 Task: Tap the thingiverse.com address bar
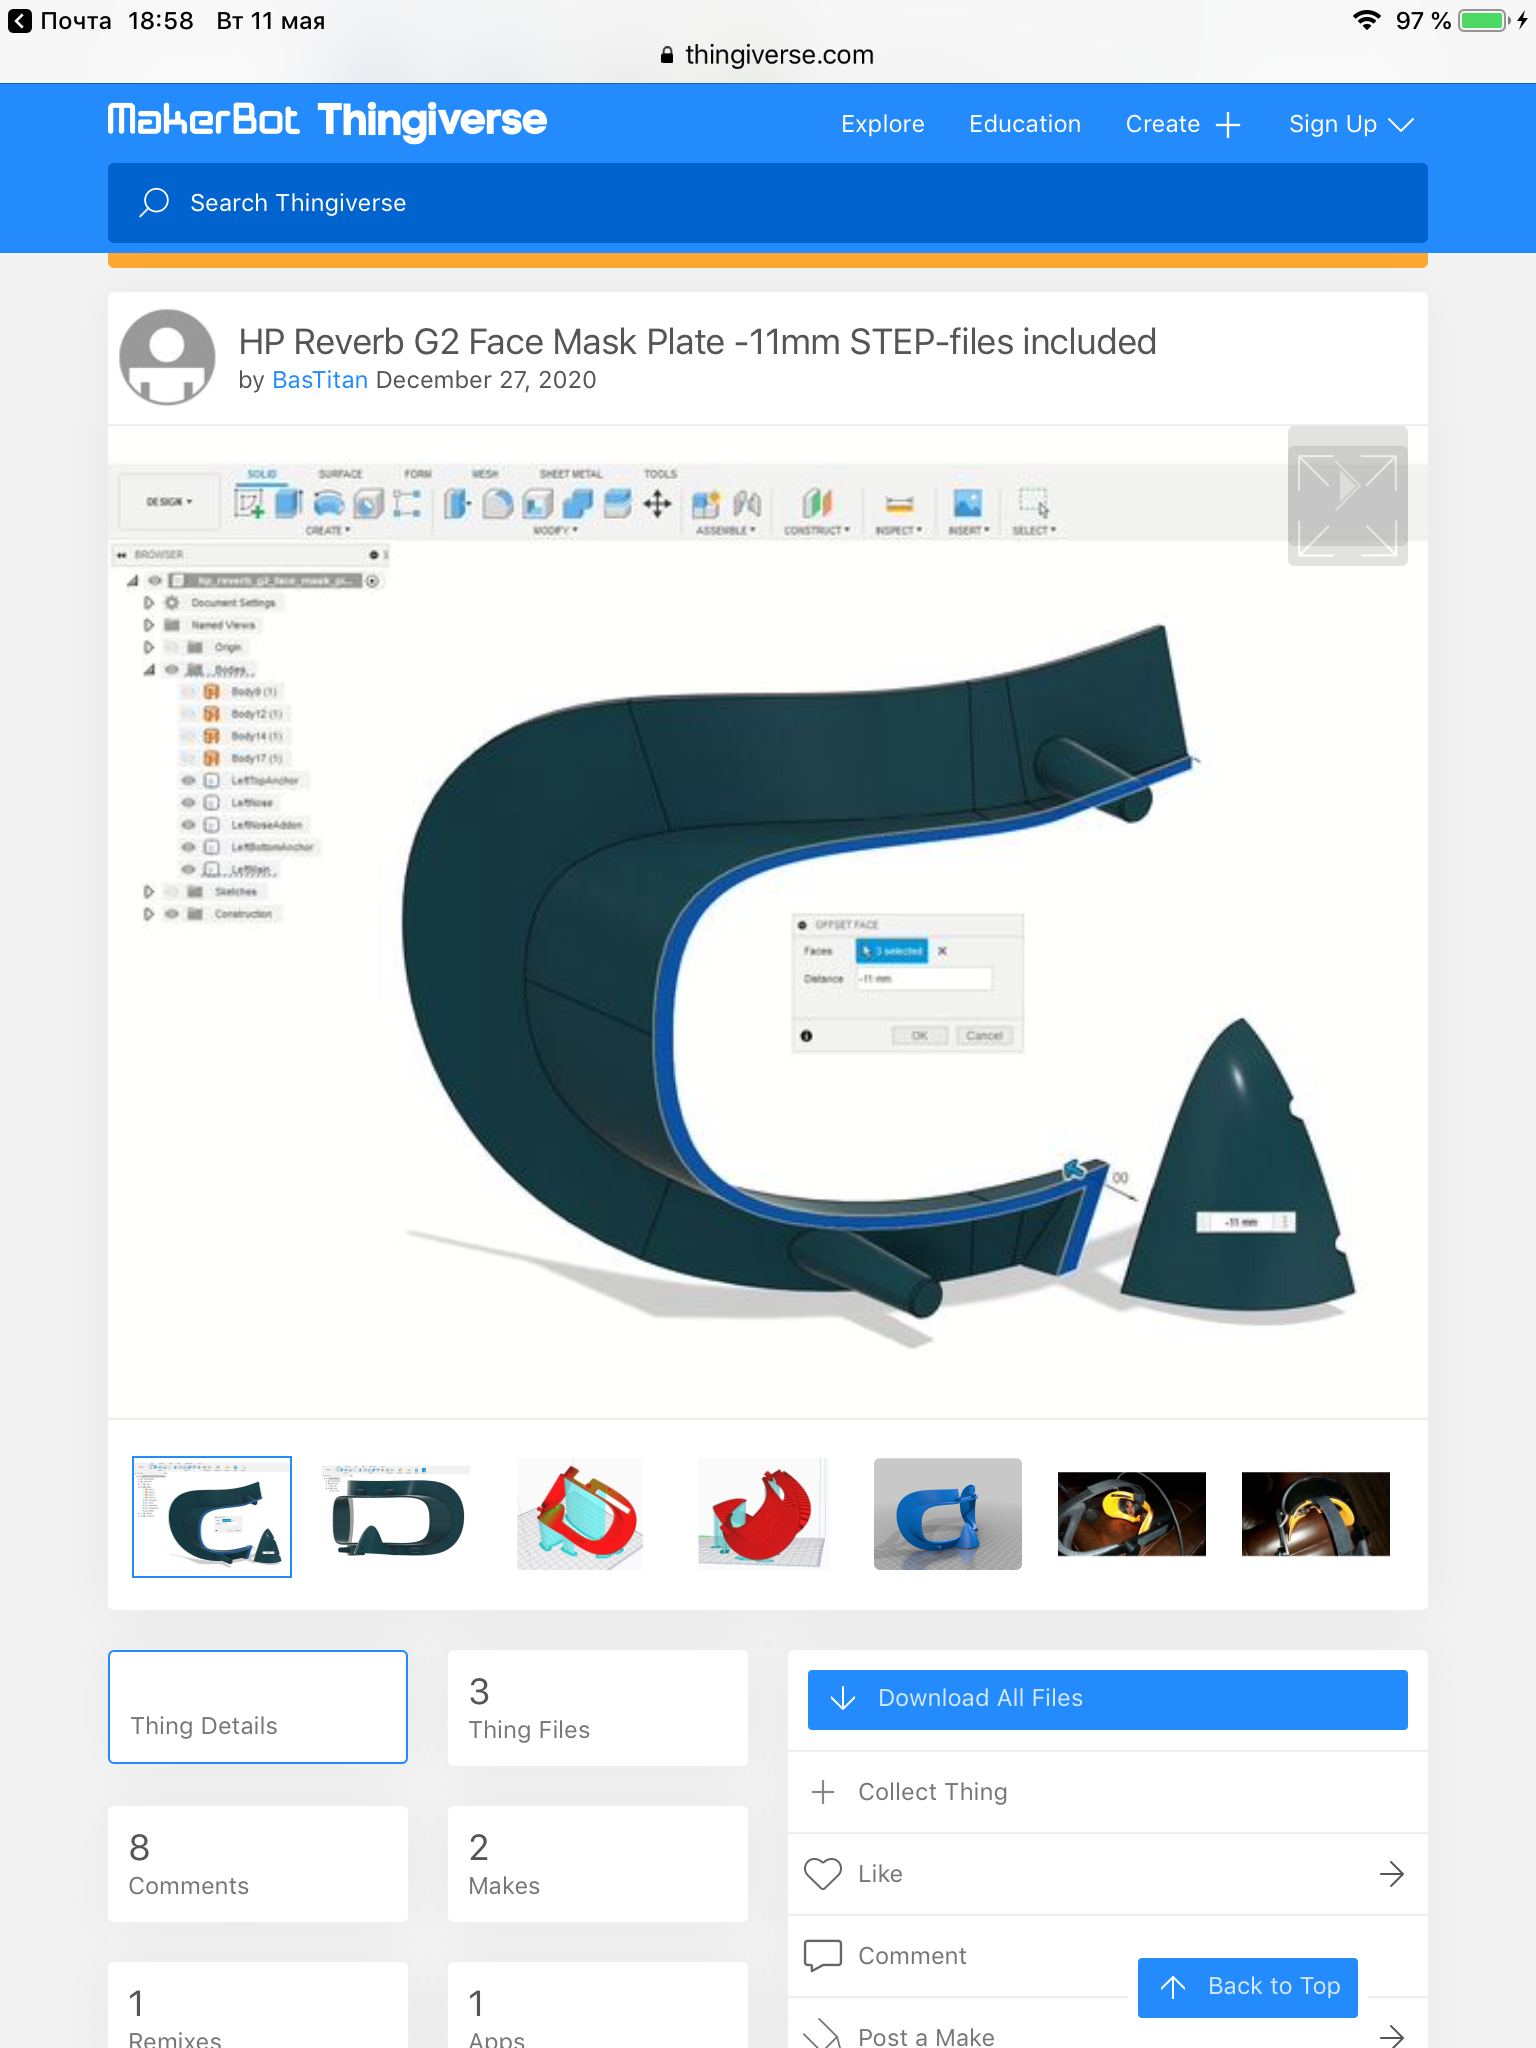[768, 55]
